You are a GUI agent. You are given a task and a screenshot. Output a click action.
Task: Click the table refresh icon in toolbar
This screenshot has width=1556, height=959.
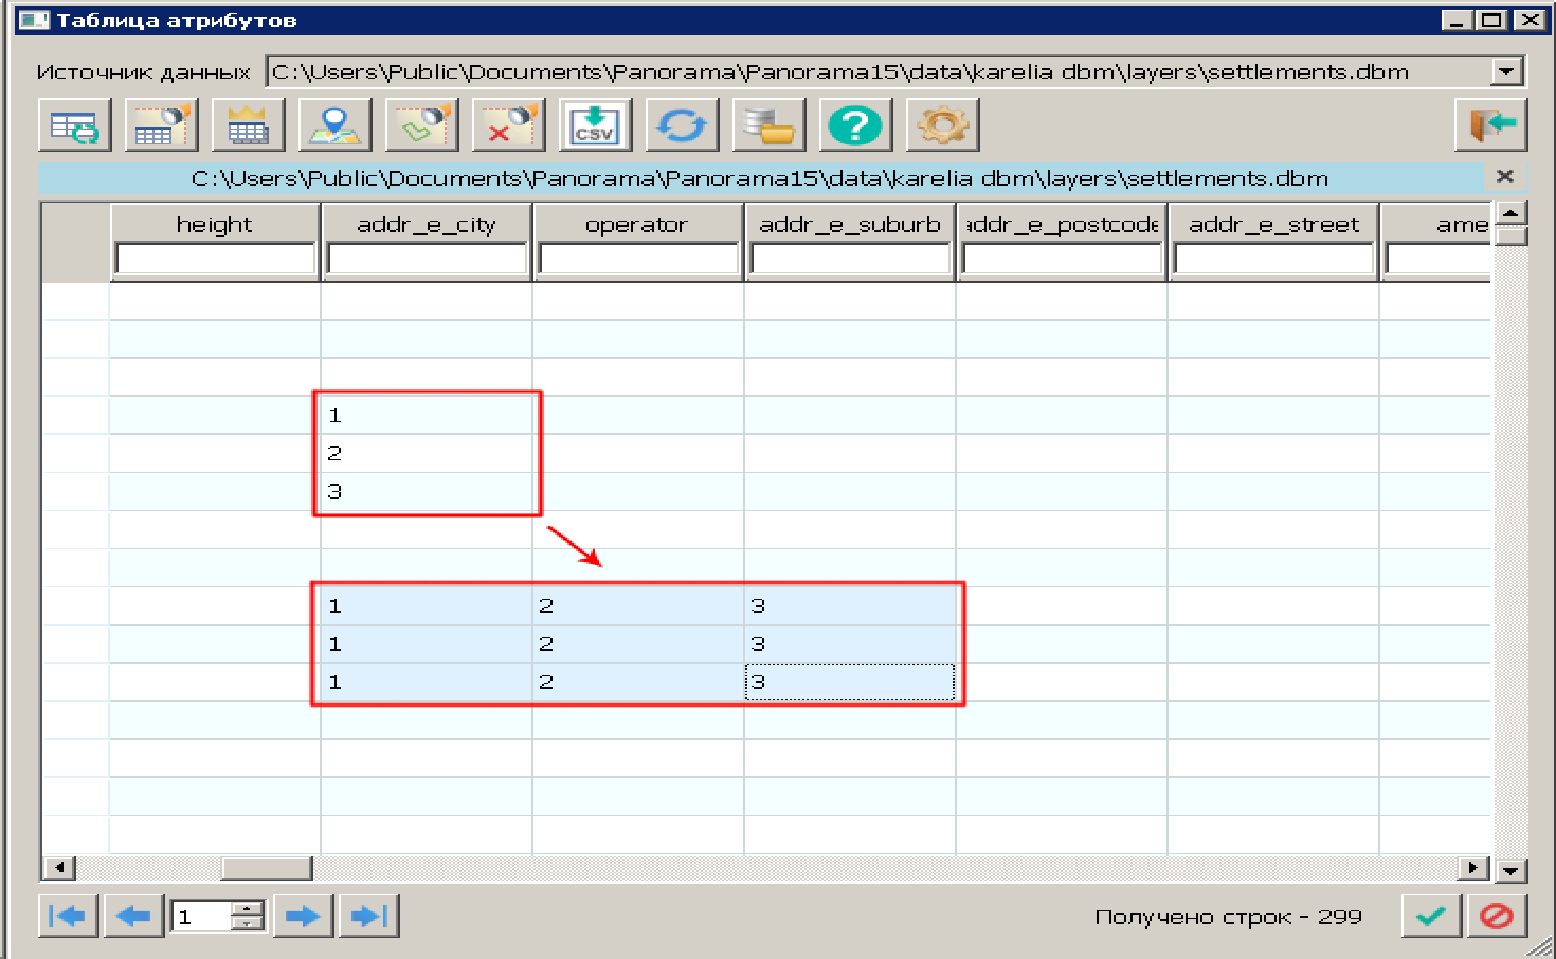point(75,126)
